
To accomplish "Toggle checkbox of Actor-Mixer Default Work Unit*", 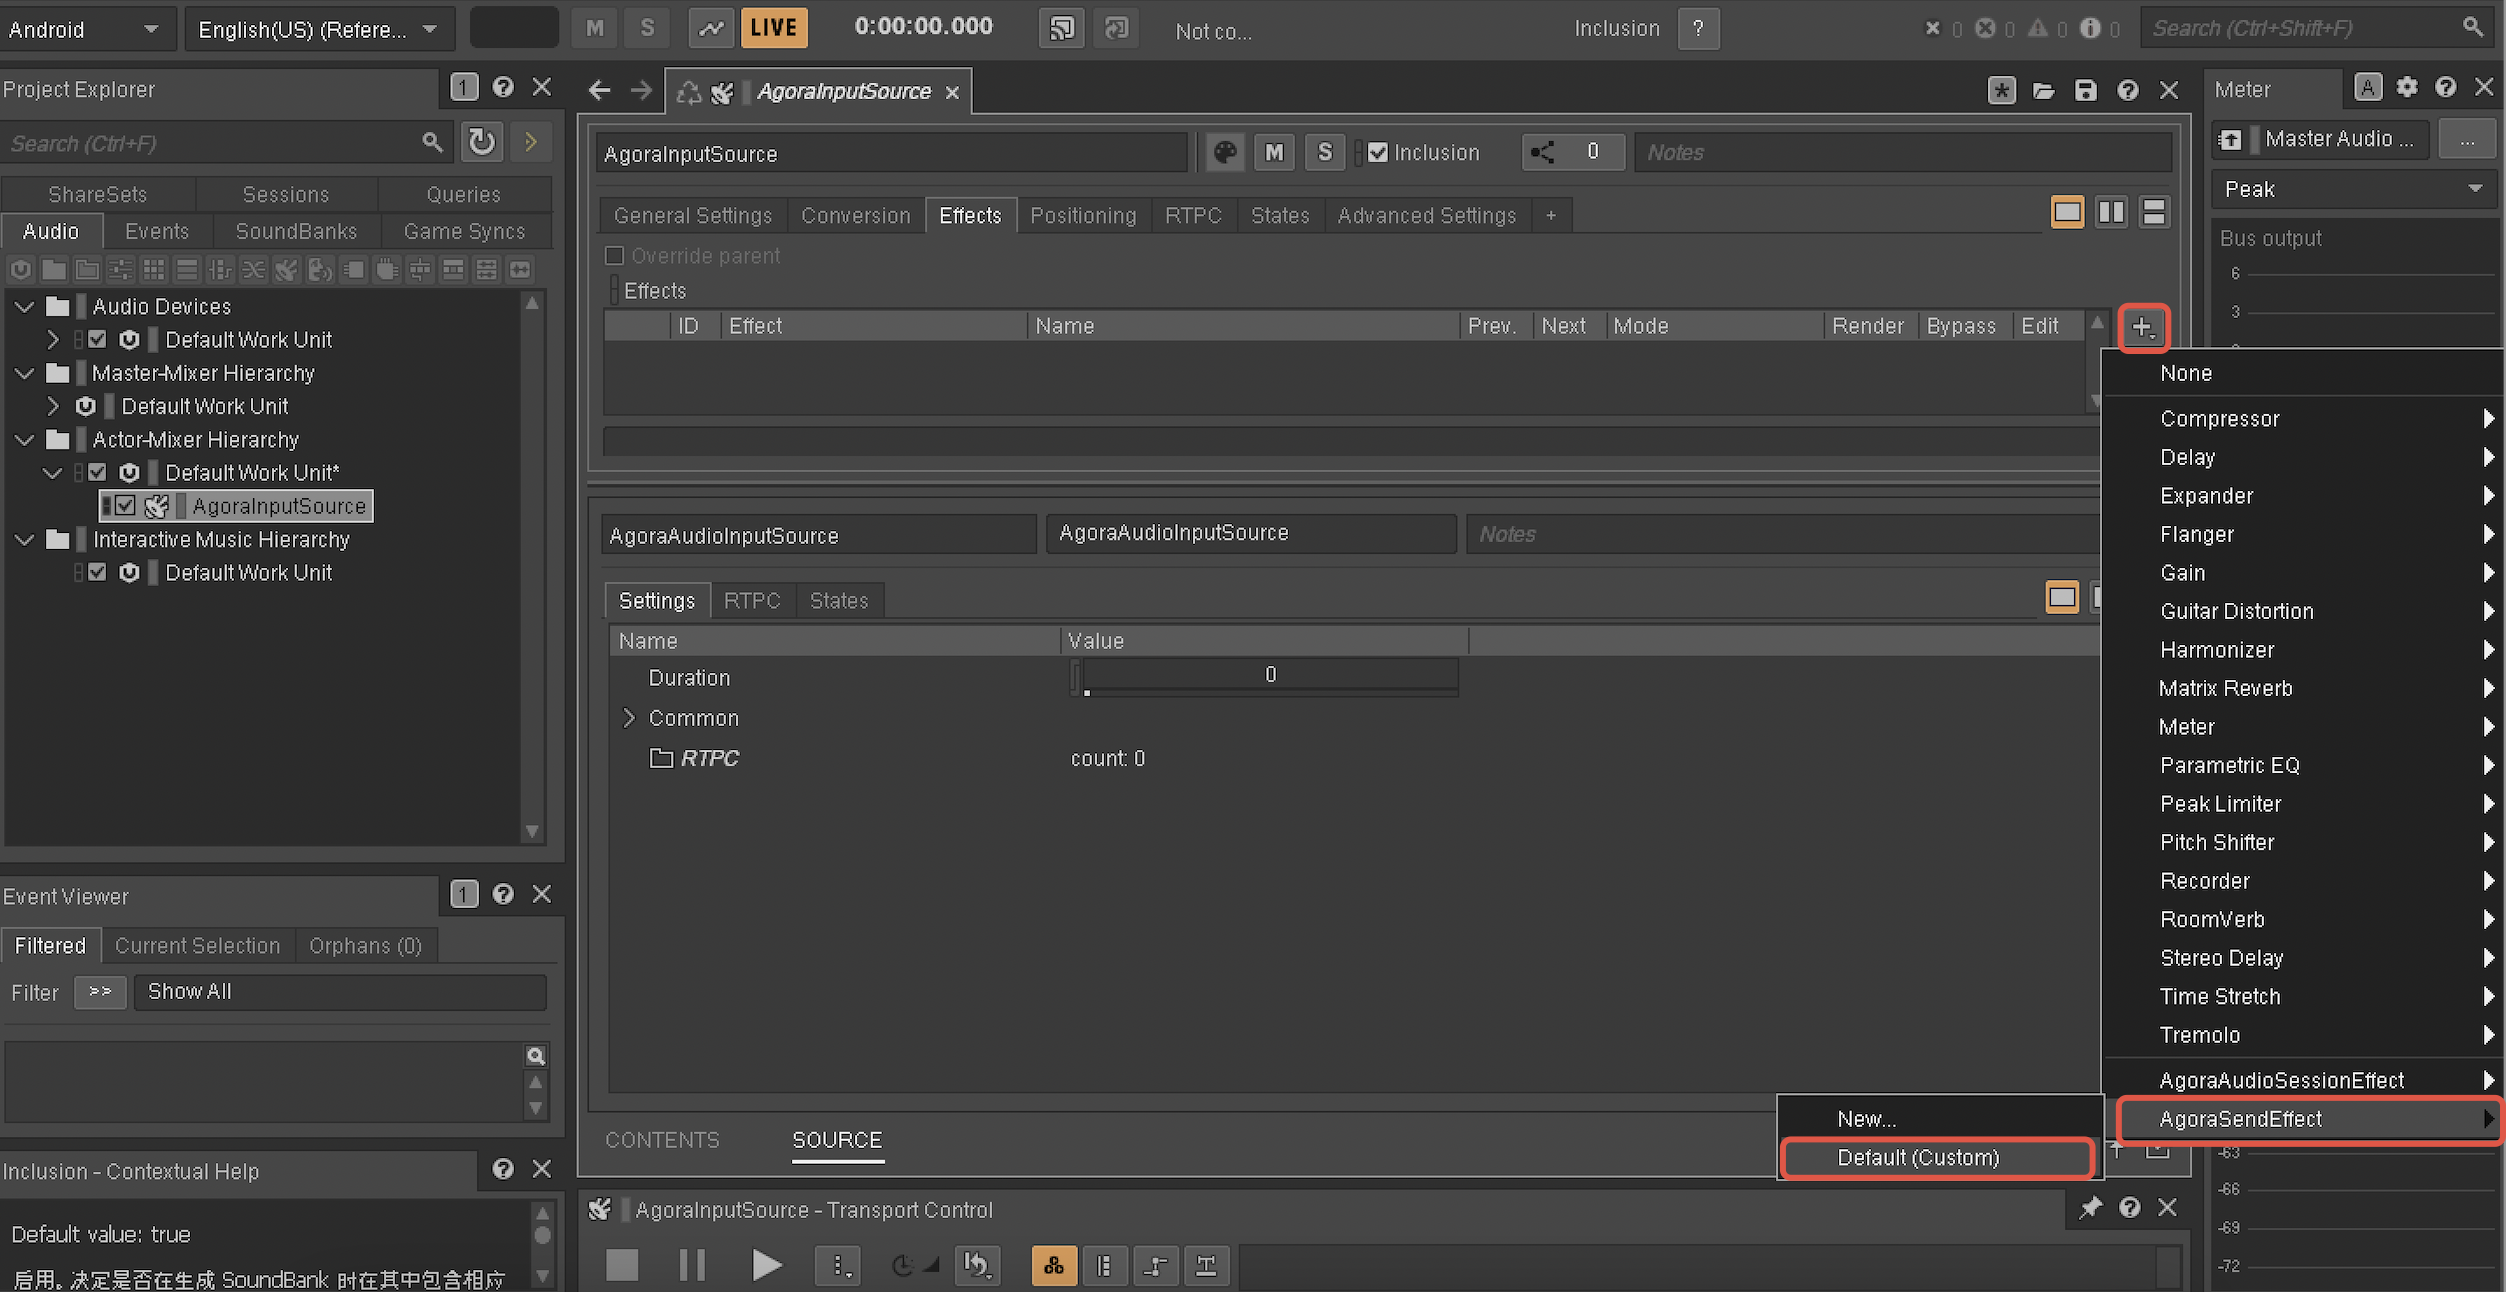I will [x=97, y=472].
